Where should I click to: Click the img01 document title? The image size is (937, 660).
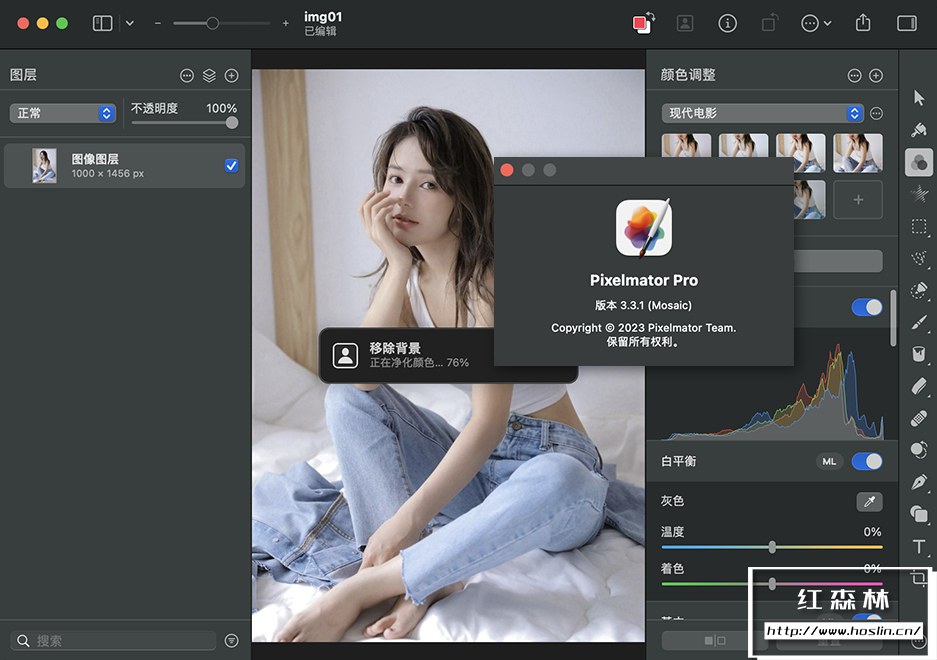(323, 17)
